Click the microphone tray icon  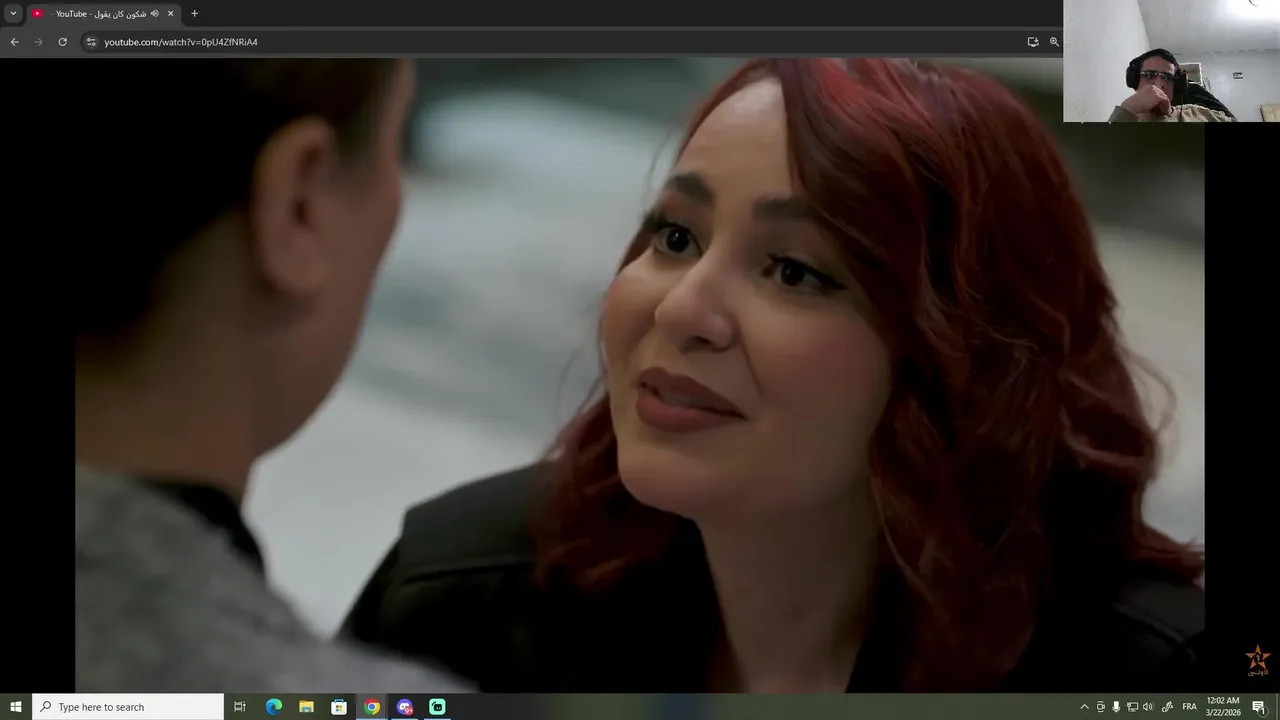coord(1116,707)
